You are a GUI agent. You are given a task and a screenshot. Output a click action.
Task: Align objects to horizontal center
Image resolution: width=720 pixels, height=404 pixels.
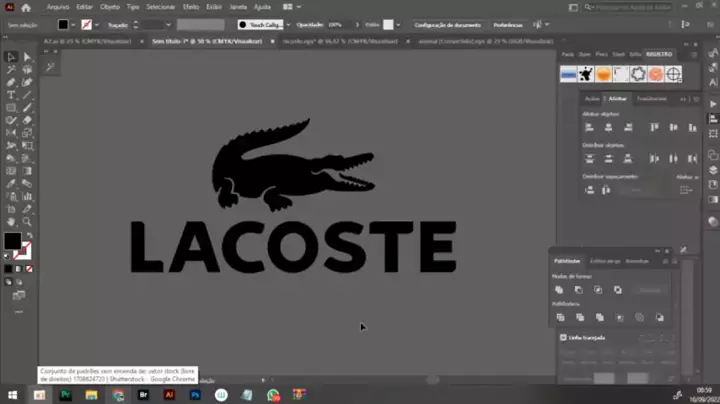point(608,127)
